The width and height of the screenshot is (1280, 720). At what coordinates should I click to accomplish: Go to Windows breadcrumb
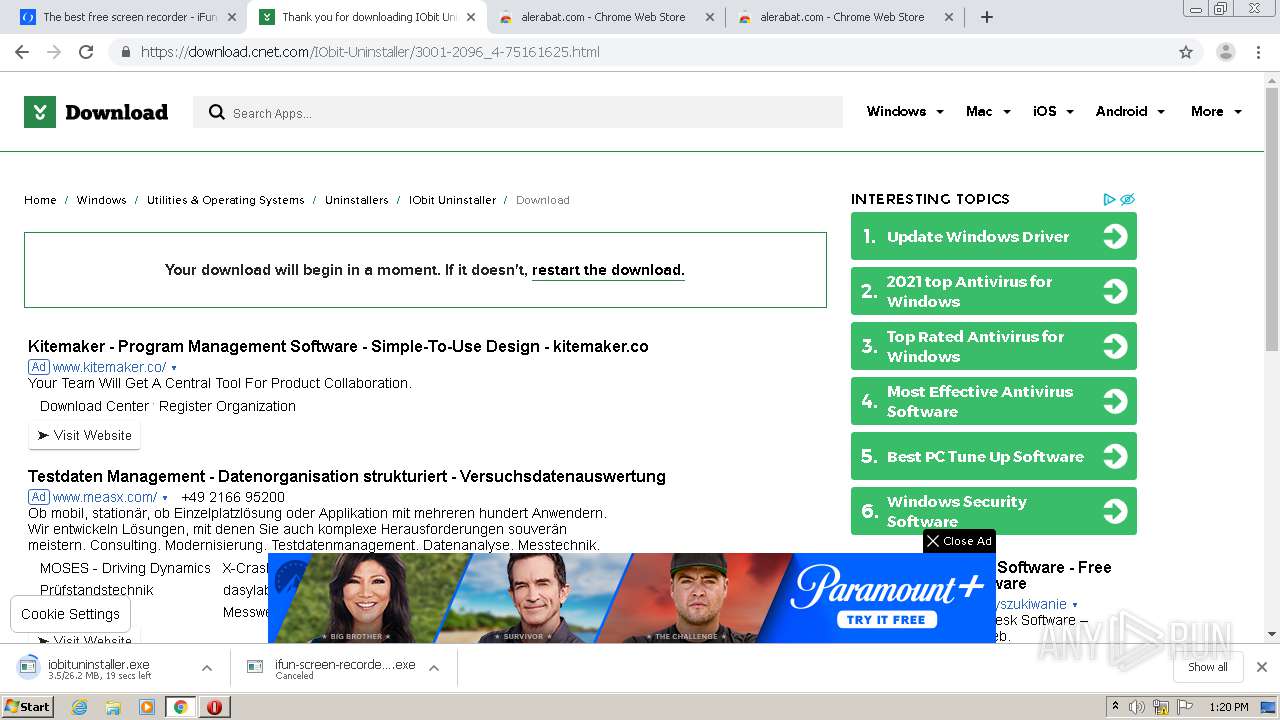(101, 200)
